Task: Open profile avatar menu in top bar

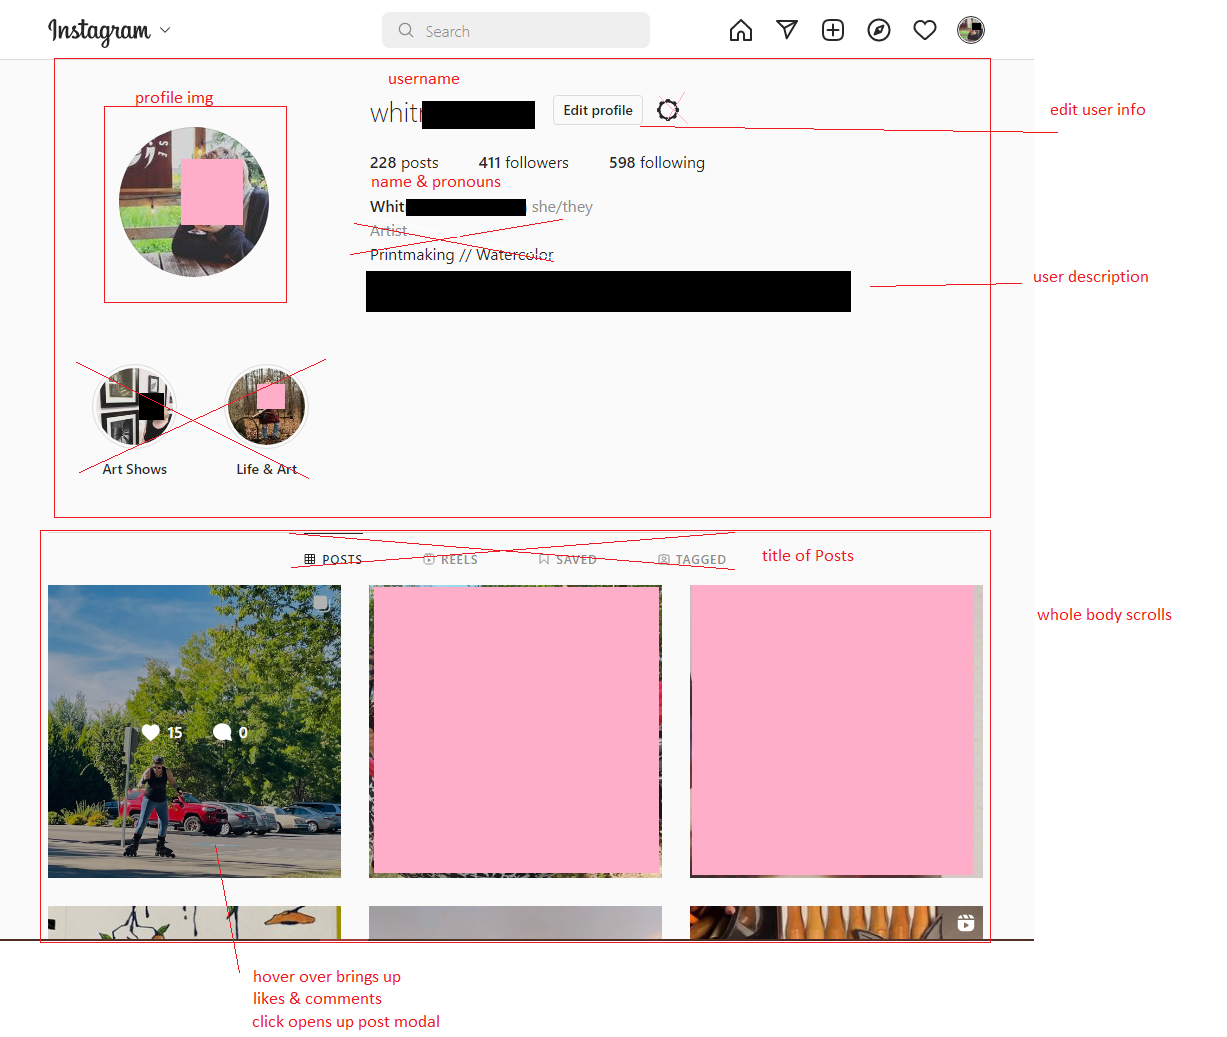Action: (x=971, y=30)
